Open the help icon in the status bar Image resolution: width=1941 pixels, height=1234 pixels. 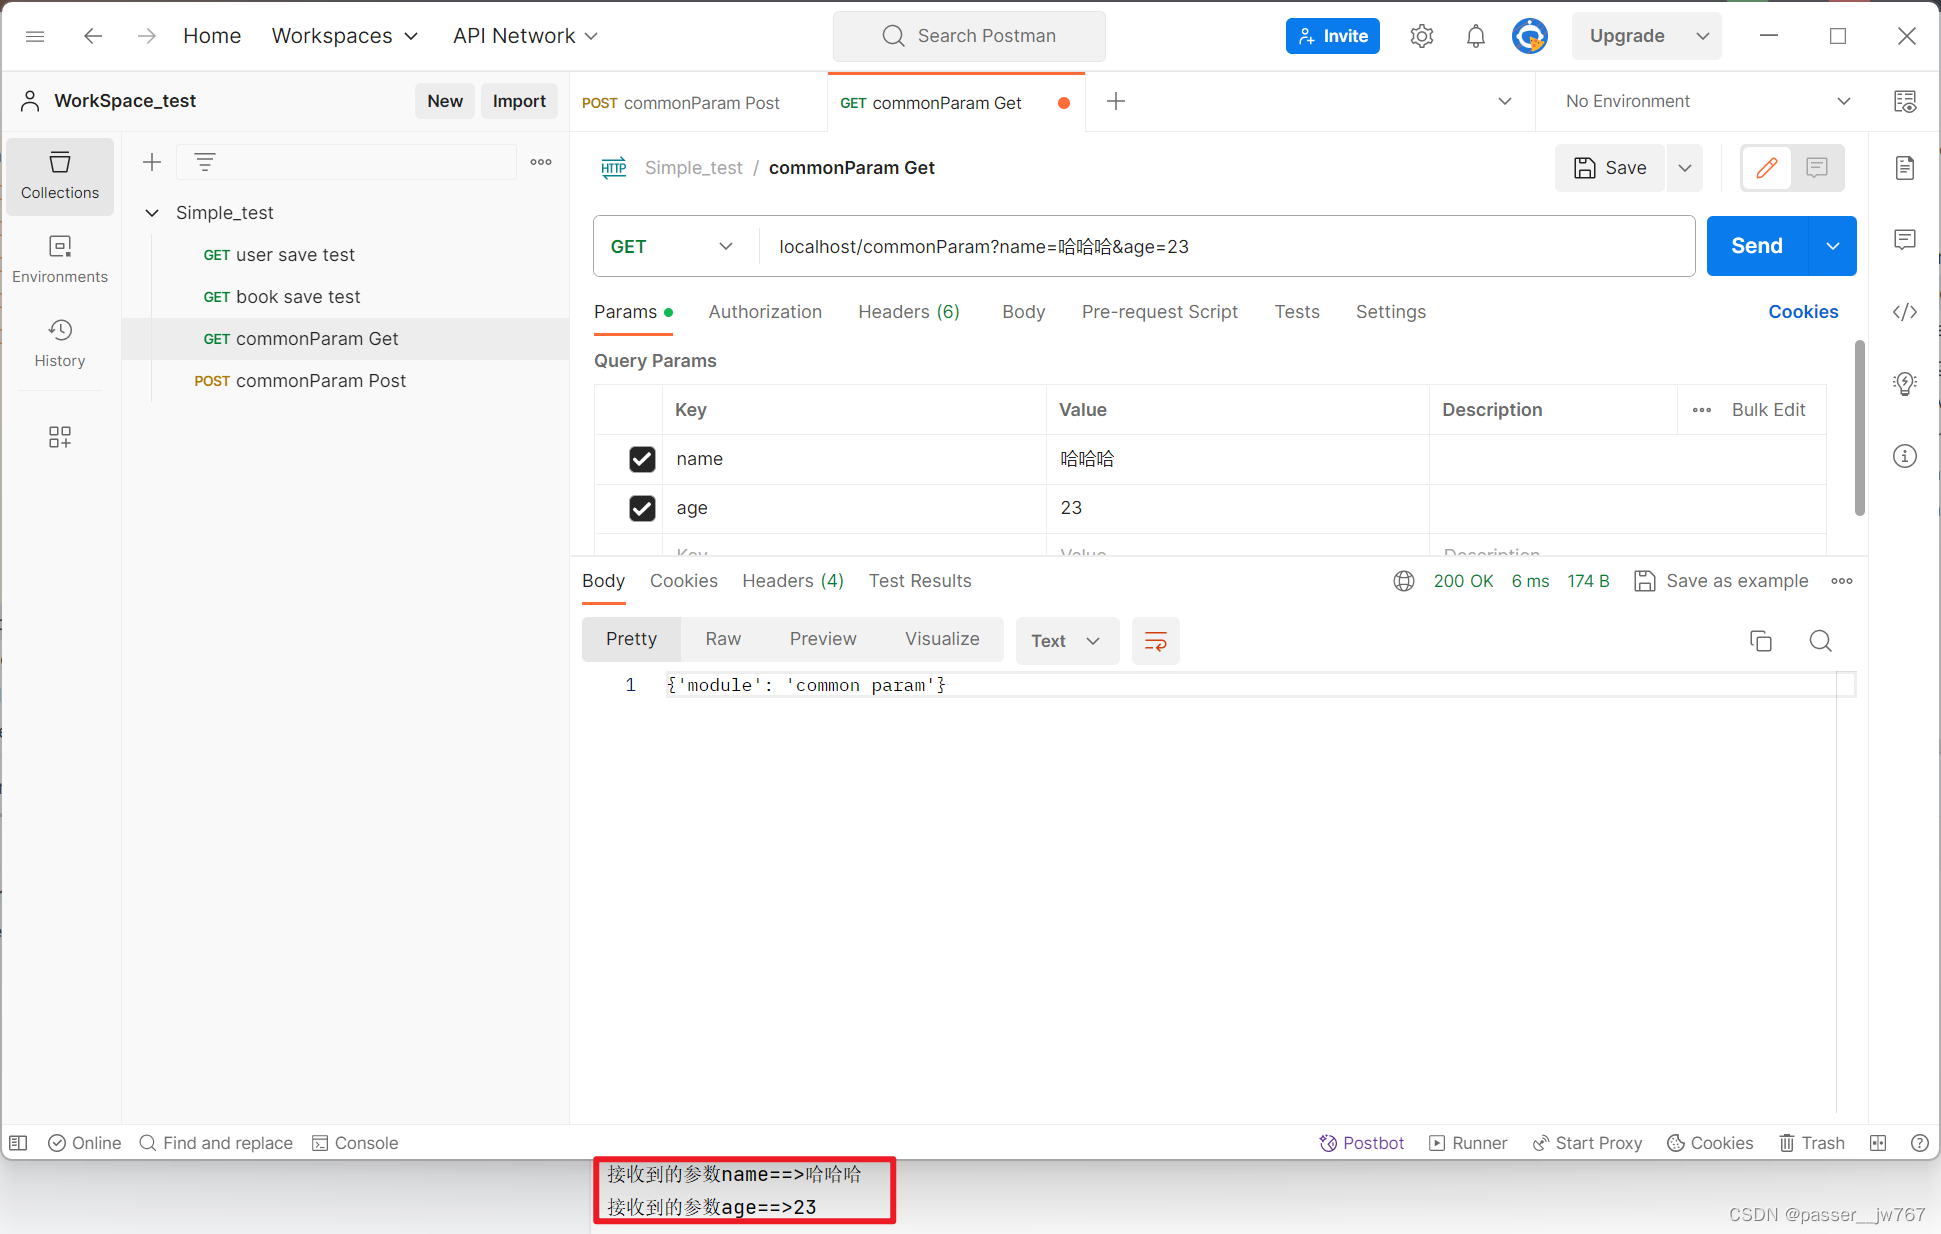(1919, 1143)
